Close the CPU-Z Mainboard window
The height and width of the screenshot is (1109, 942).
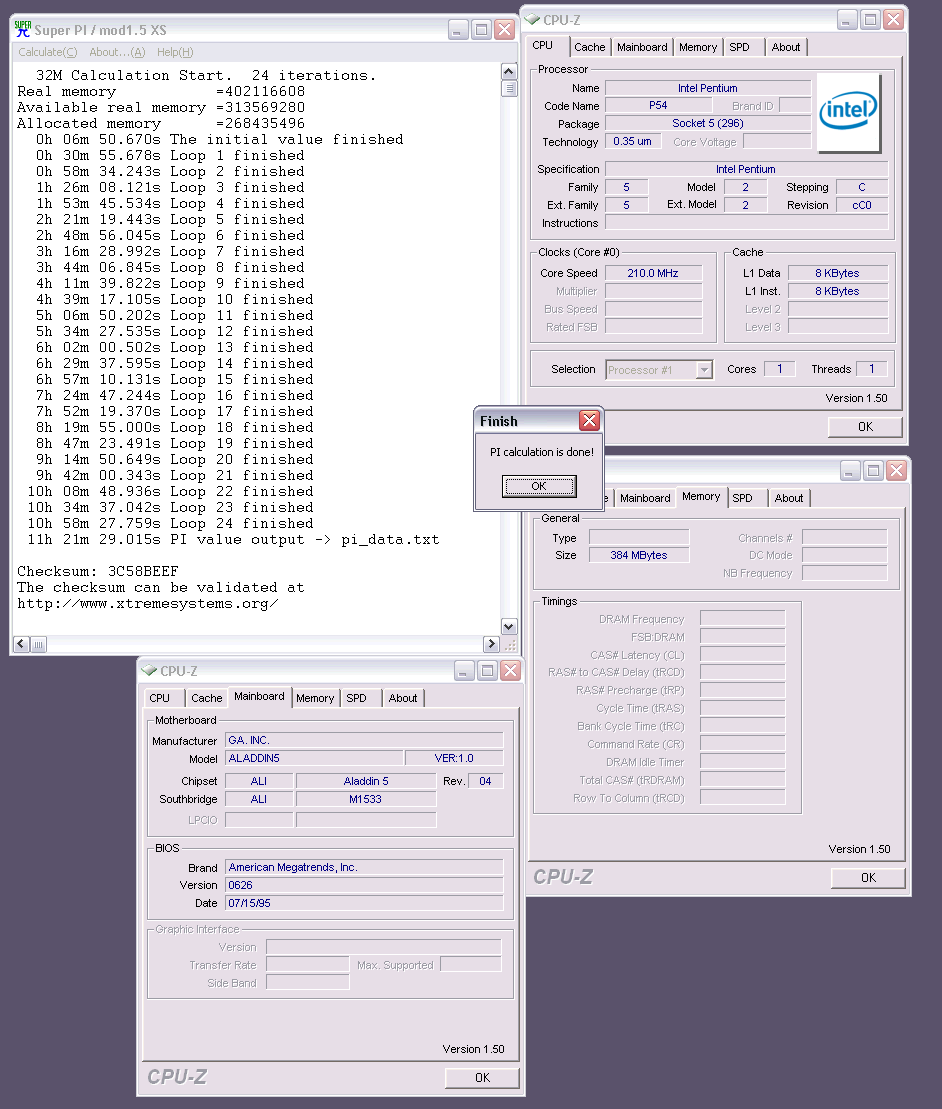(510, 670)
